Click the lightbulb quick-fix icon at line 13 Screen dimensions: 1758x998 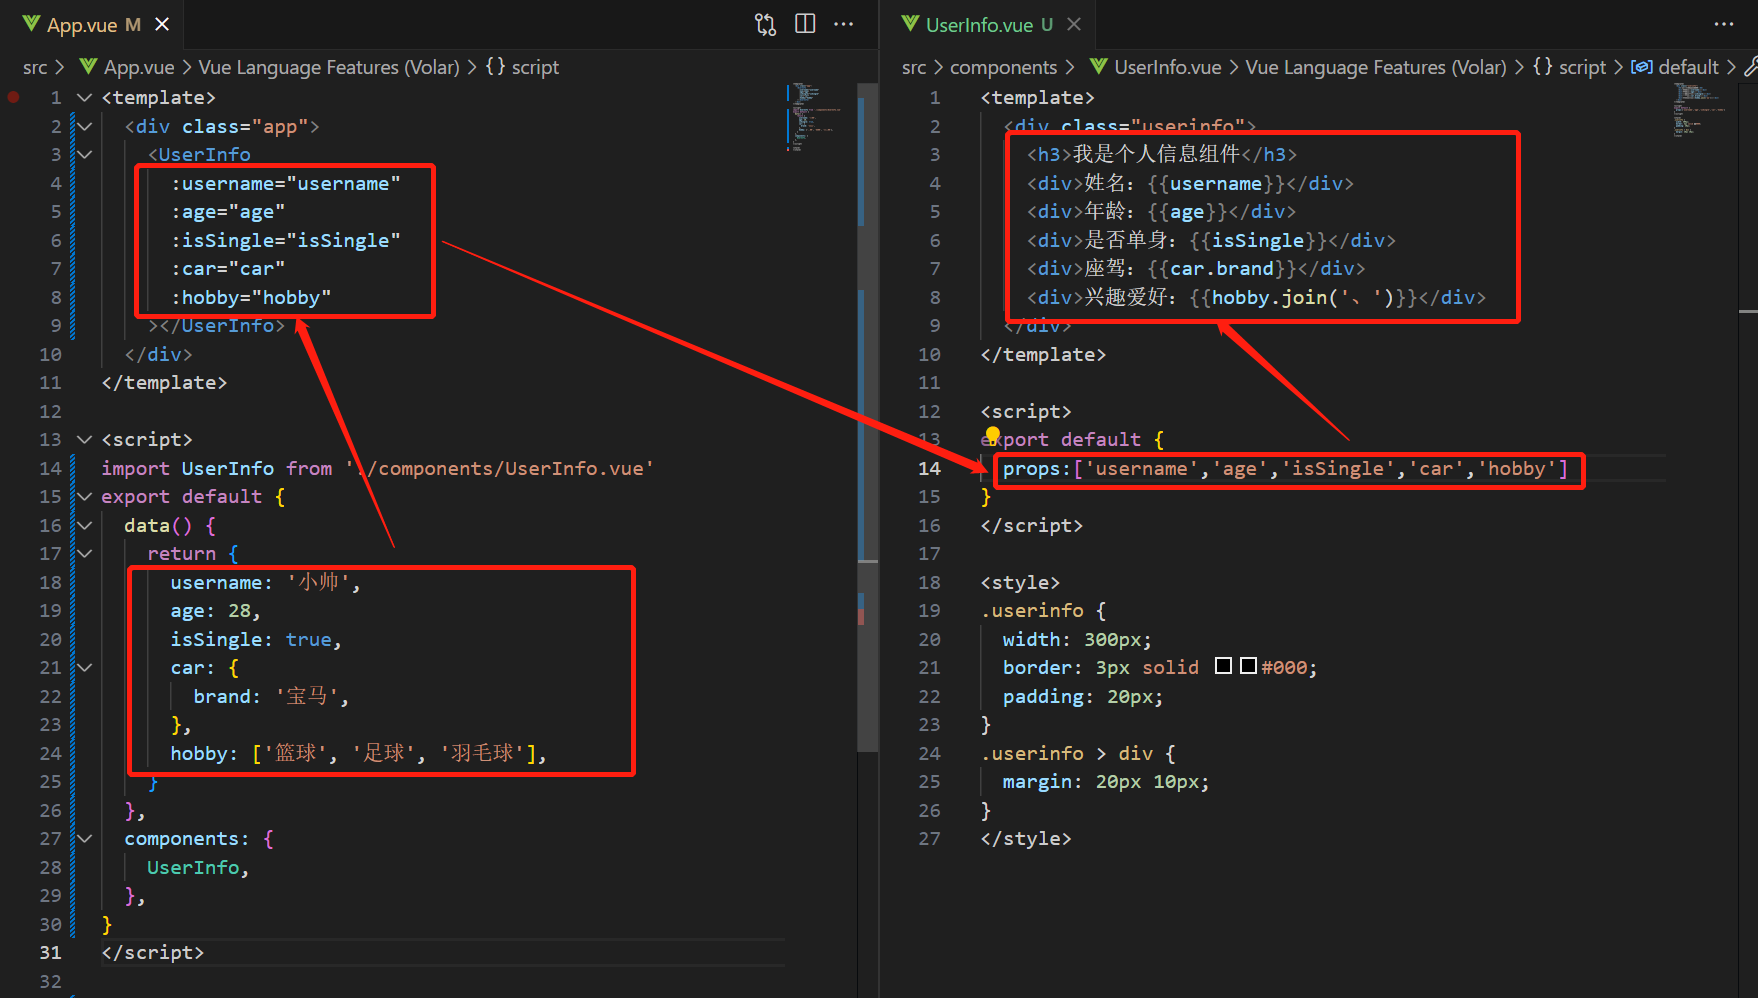pos(992,434)
